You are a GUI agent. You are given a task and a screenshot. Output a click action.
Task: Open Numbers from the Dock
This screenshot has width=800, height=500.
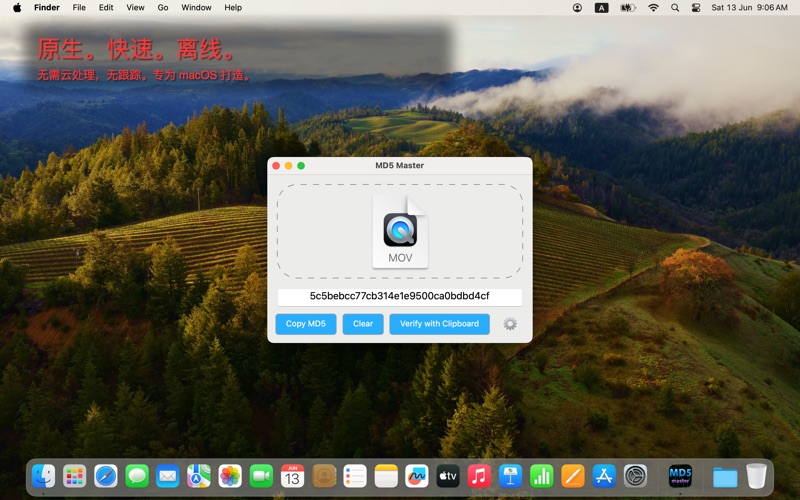pos(541,476)
